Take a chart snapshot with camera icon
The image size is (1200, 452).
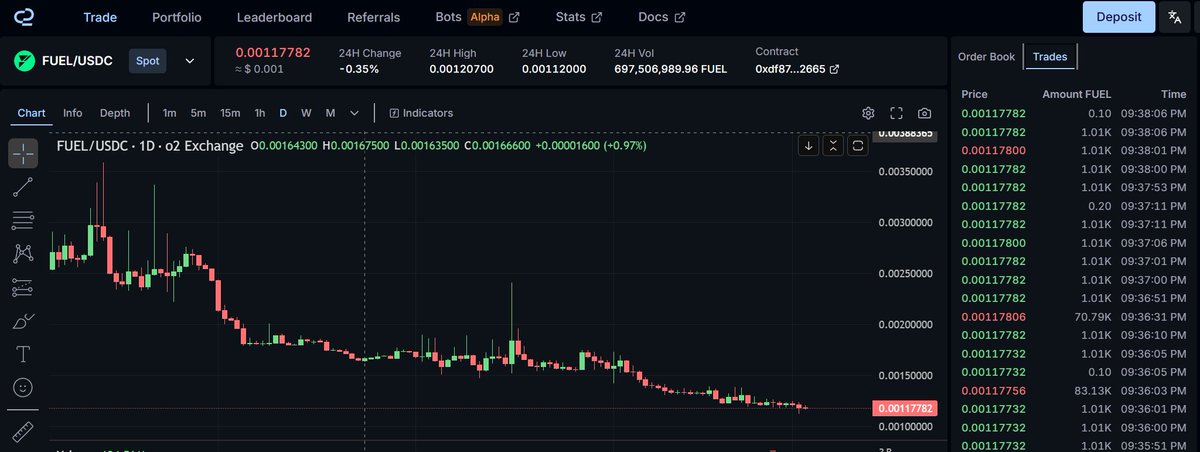tap(925, 113)
